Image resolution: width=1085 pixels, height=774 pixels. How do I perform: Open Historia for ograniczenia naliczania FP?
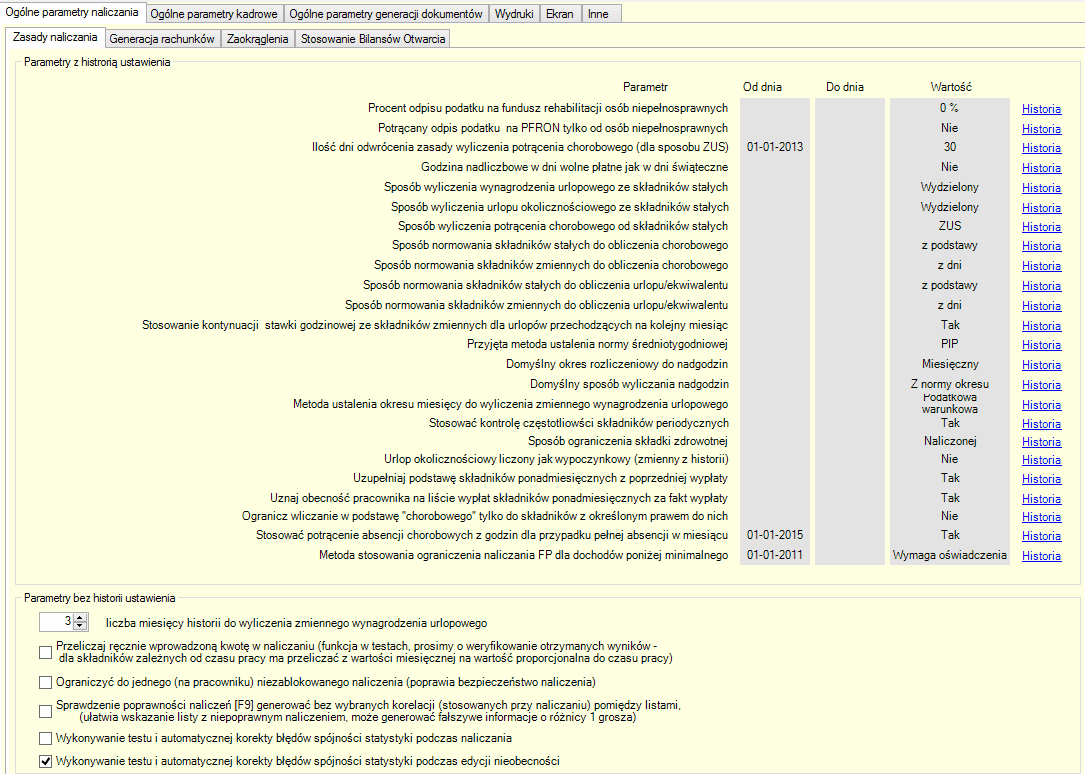coord(1041,556)
